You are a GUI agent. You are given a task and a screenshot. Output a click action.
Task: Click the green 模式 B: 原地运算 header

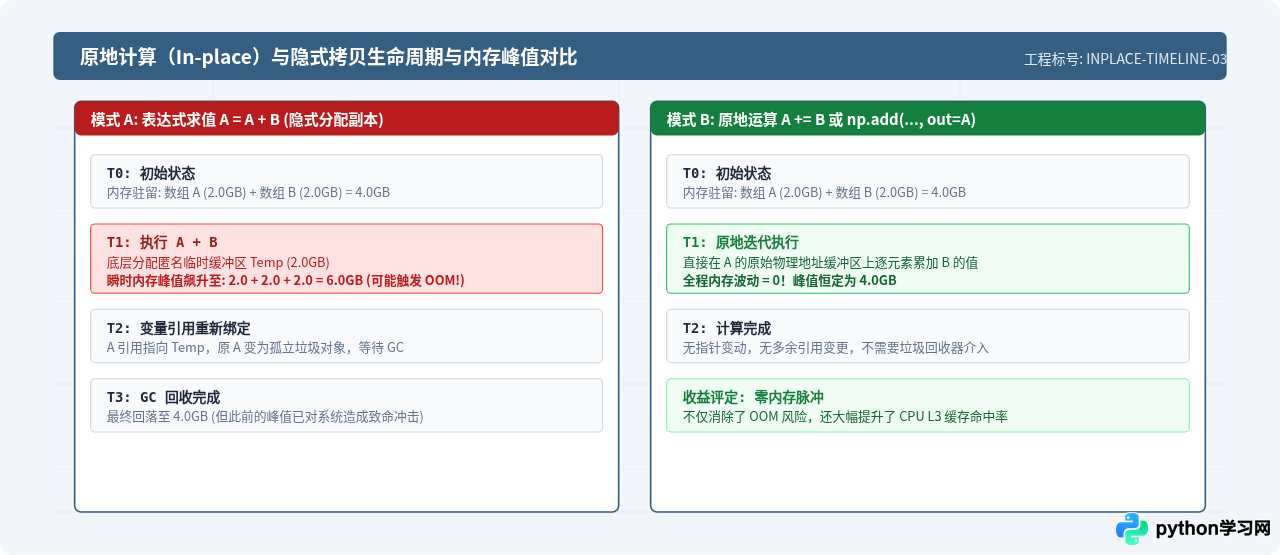(x=928, y=118)
